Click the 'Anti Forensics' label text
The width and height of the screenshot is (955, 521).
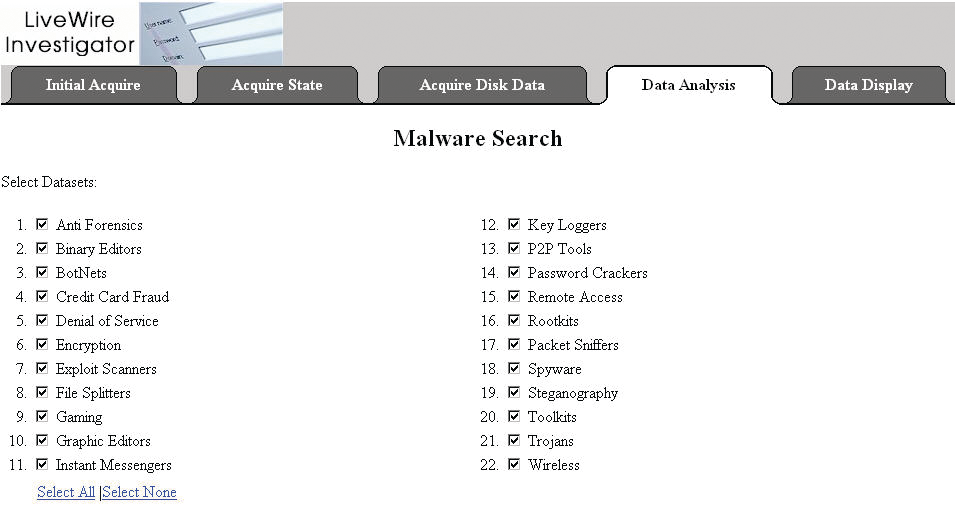pyautogui.click(x=99, y=225)
